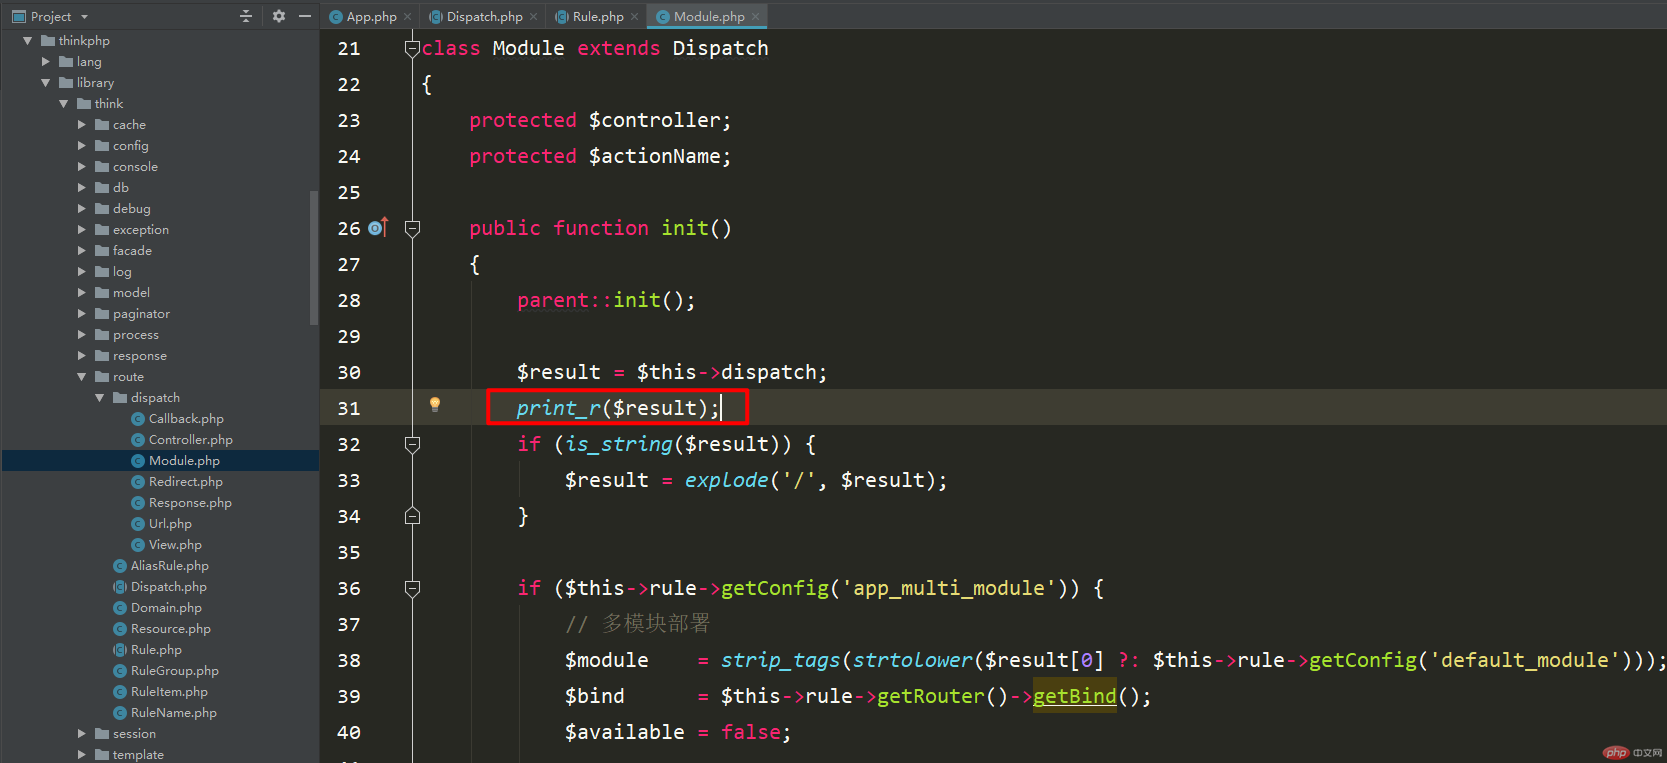Close the Dispatch.php tab
Viewport: 1667px width, 763px height.
pos(534,17)
